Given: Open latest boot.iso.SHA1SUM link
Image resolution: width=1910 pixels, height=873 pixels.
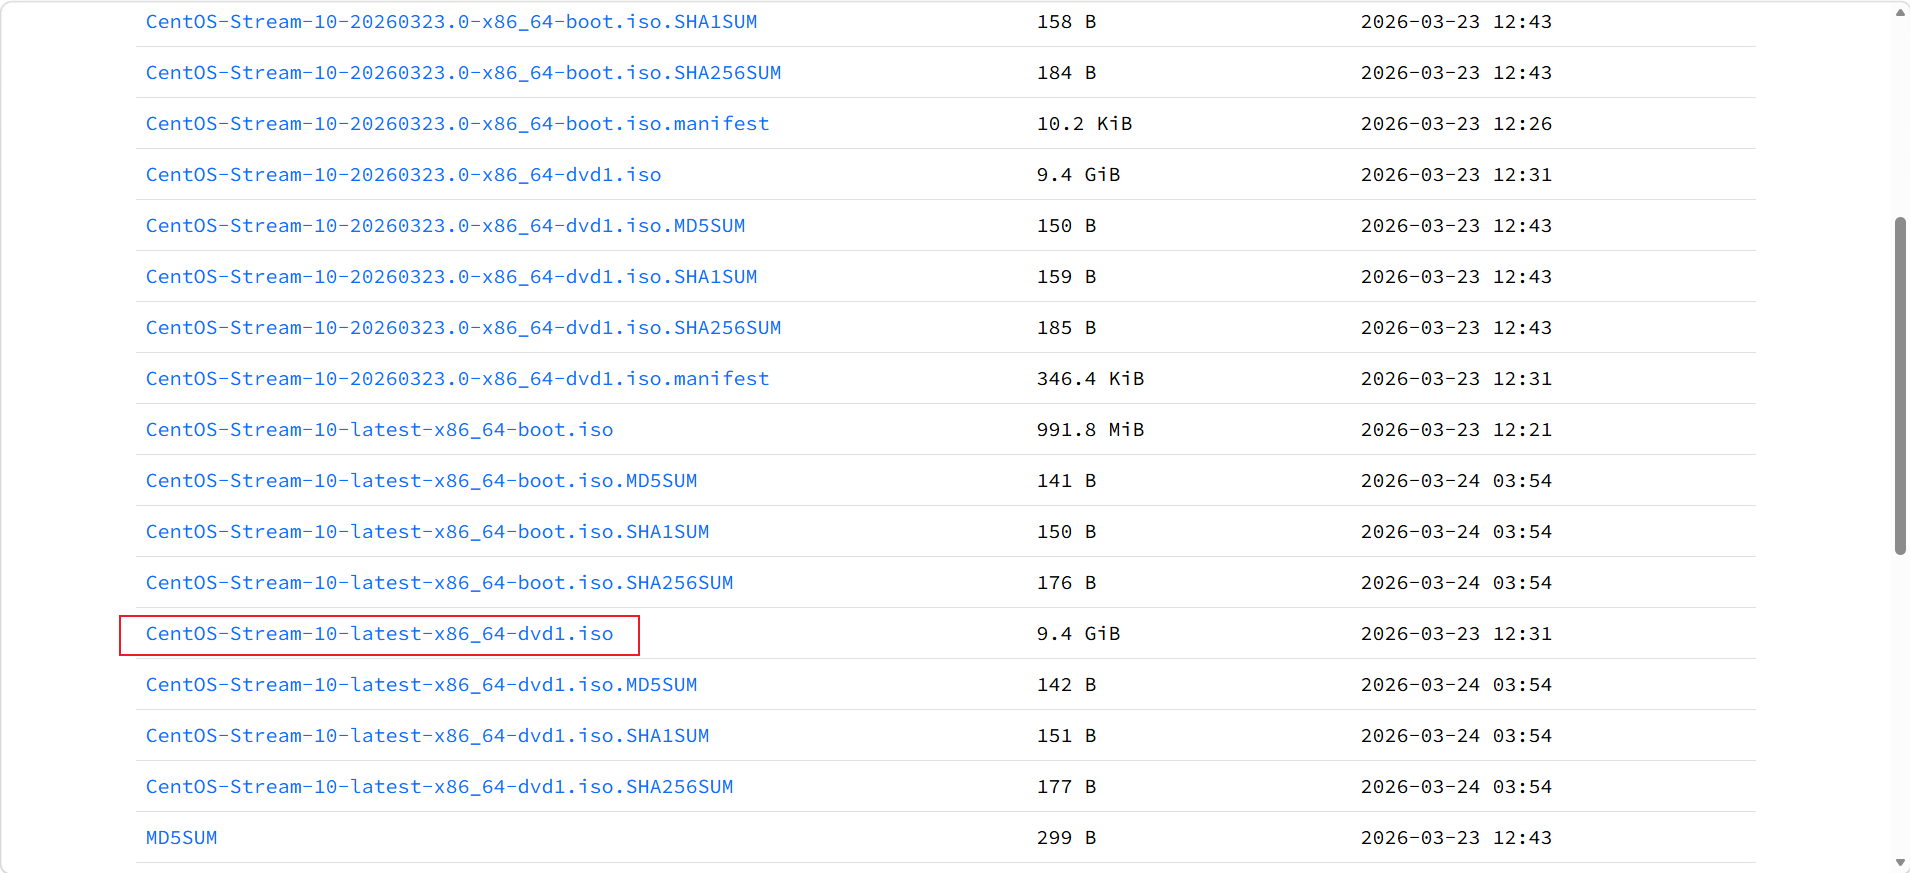Looking at the screenshot, I should (x=427, y=532).
